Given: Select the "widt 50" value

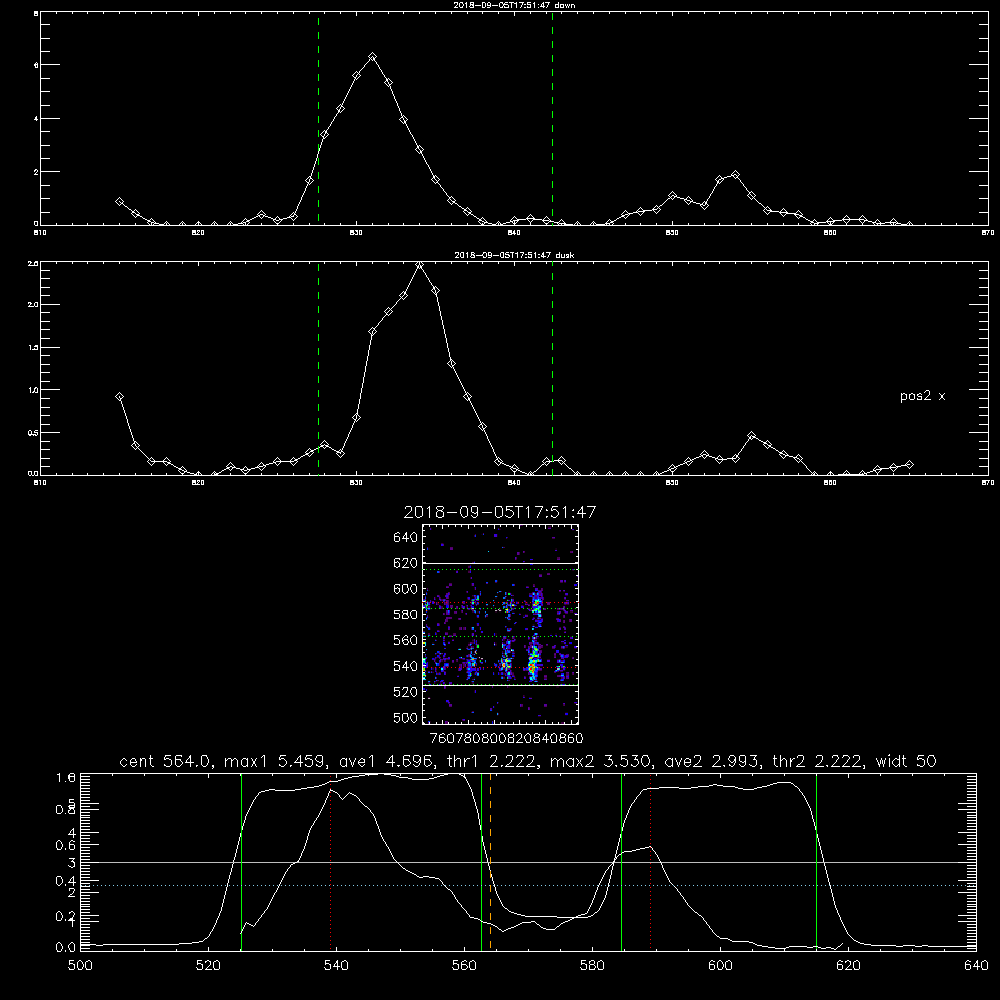Looking at the screenshot, I should tap(906, 761).
